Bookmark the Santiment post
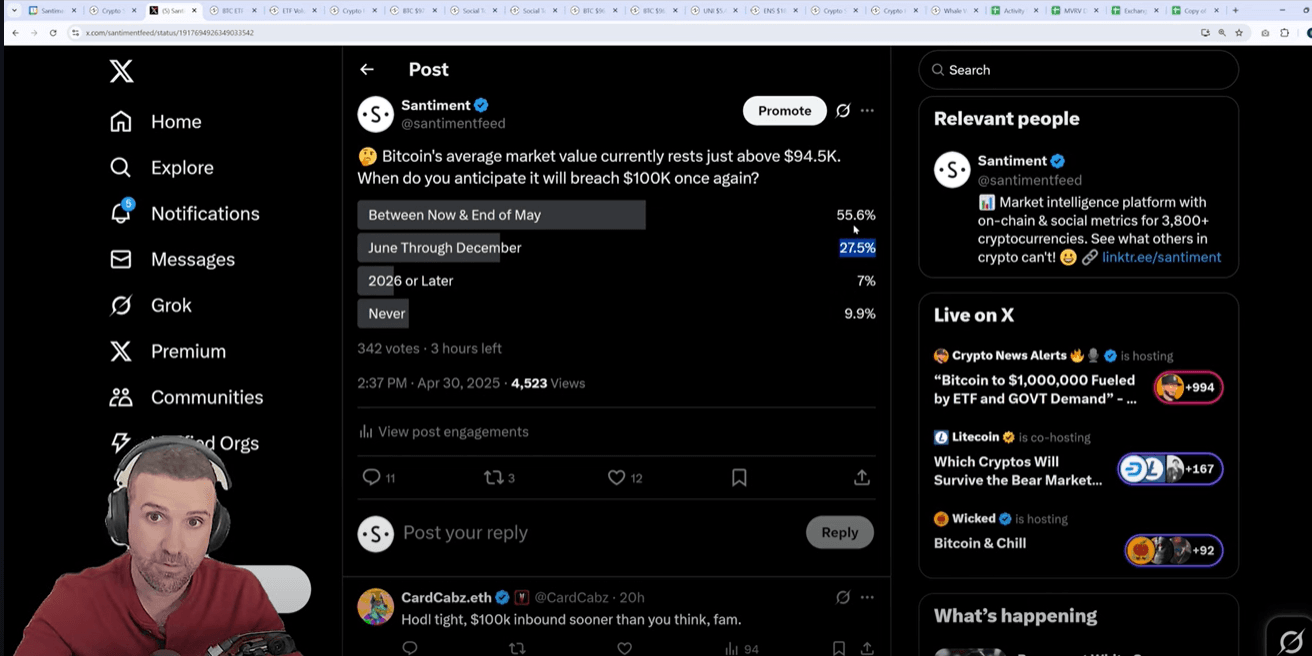Screen dimensions: 1312x656 [739, 478]
